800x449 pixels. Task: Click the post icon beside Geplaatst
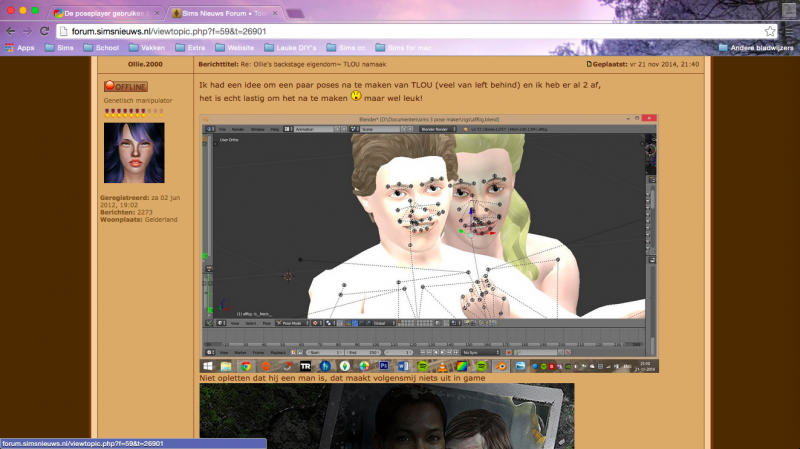tap(589, 64)
